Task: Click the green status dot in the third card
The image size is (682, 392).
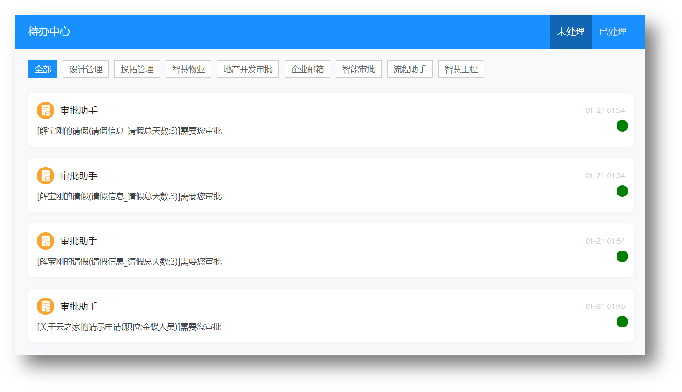Action: (622, 257)
